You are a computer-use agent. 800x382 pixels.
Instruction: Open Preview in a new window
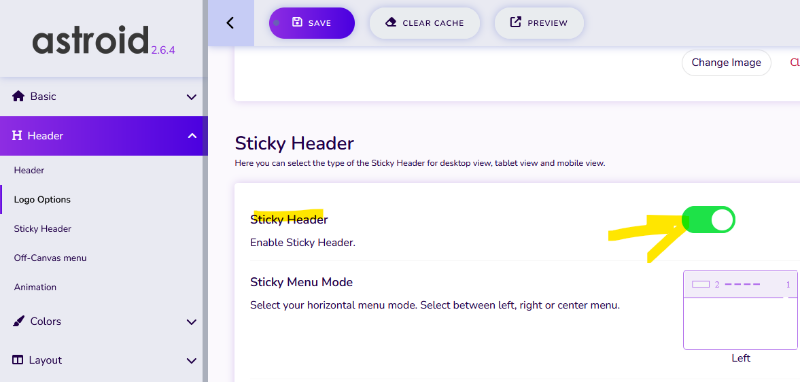[539, 23]
